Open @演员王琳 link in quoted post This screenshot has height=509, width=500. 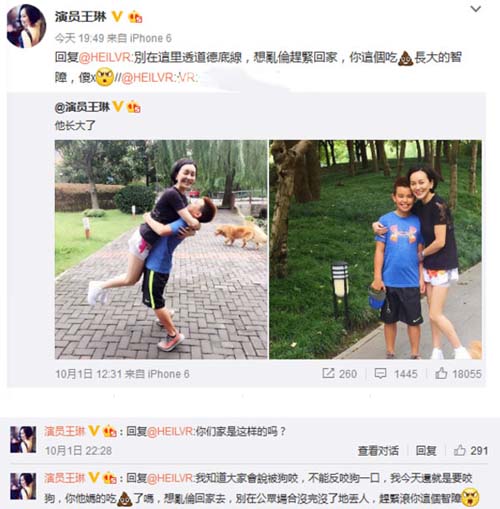pyautogui.click(x=82, y=107)
